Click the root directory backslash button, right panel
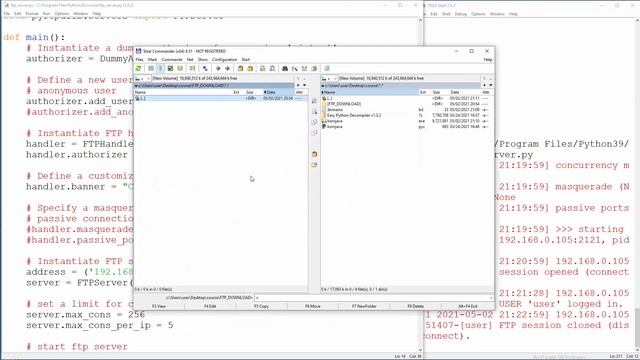Viewport: 640px width, 360px height. point(484,78)
